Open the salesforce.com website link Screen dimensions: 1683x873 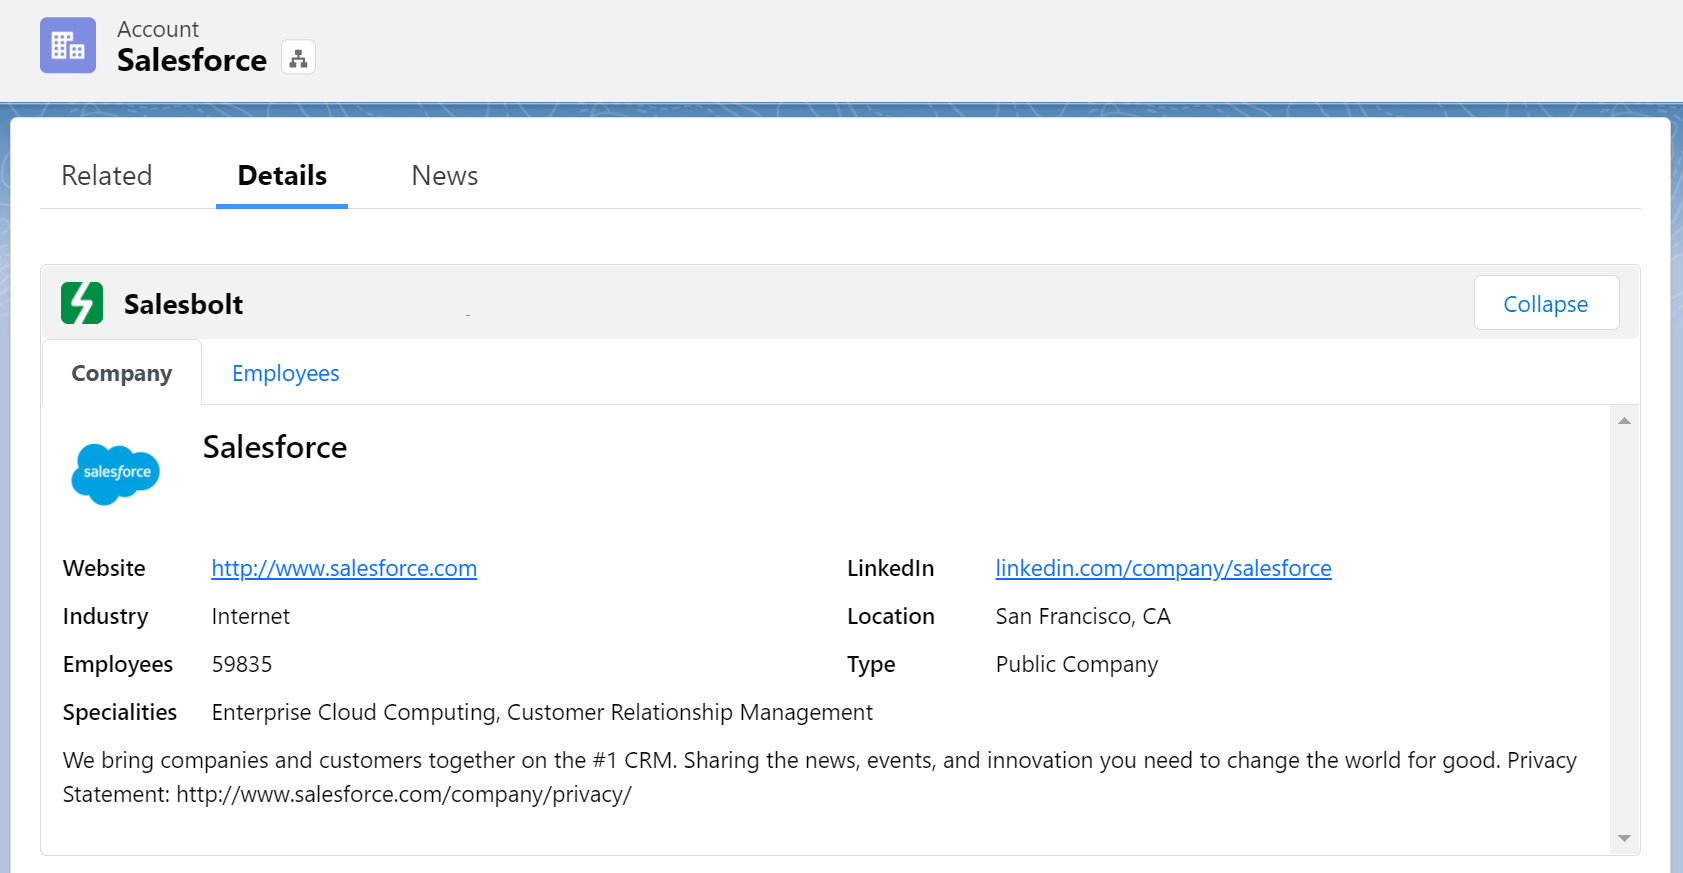344,568
